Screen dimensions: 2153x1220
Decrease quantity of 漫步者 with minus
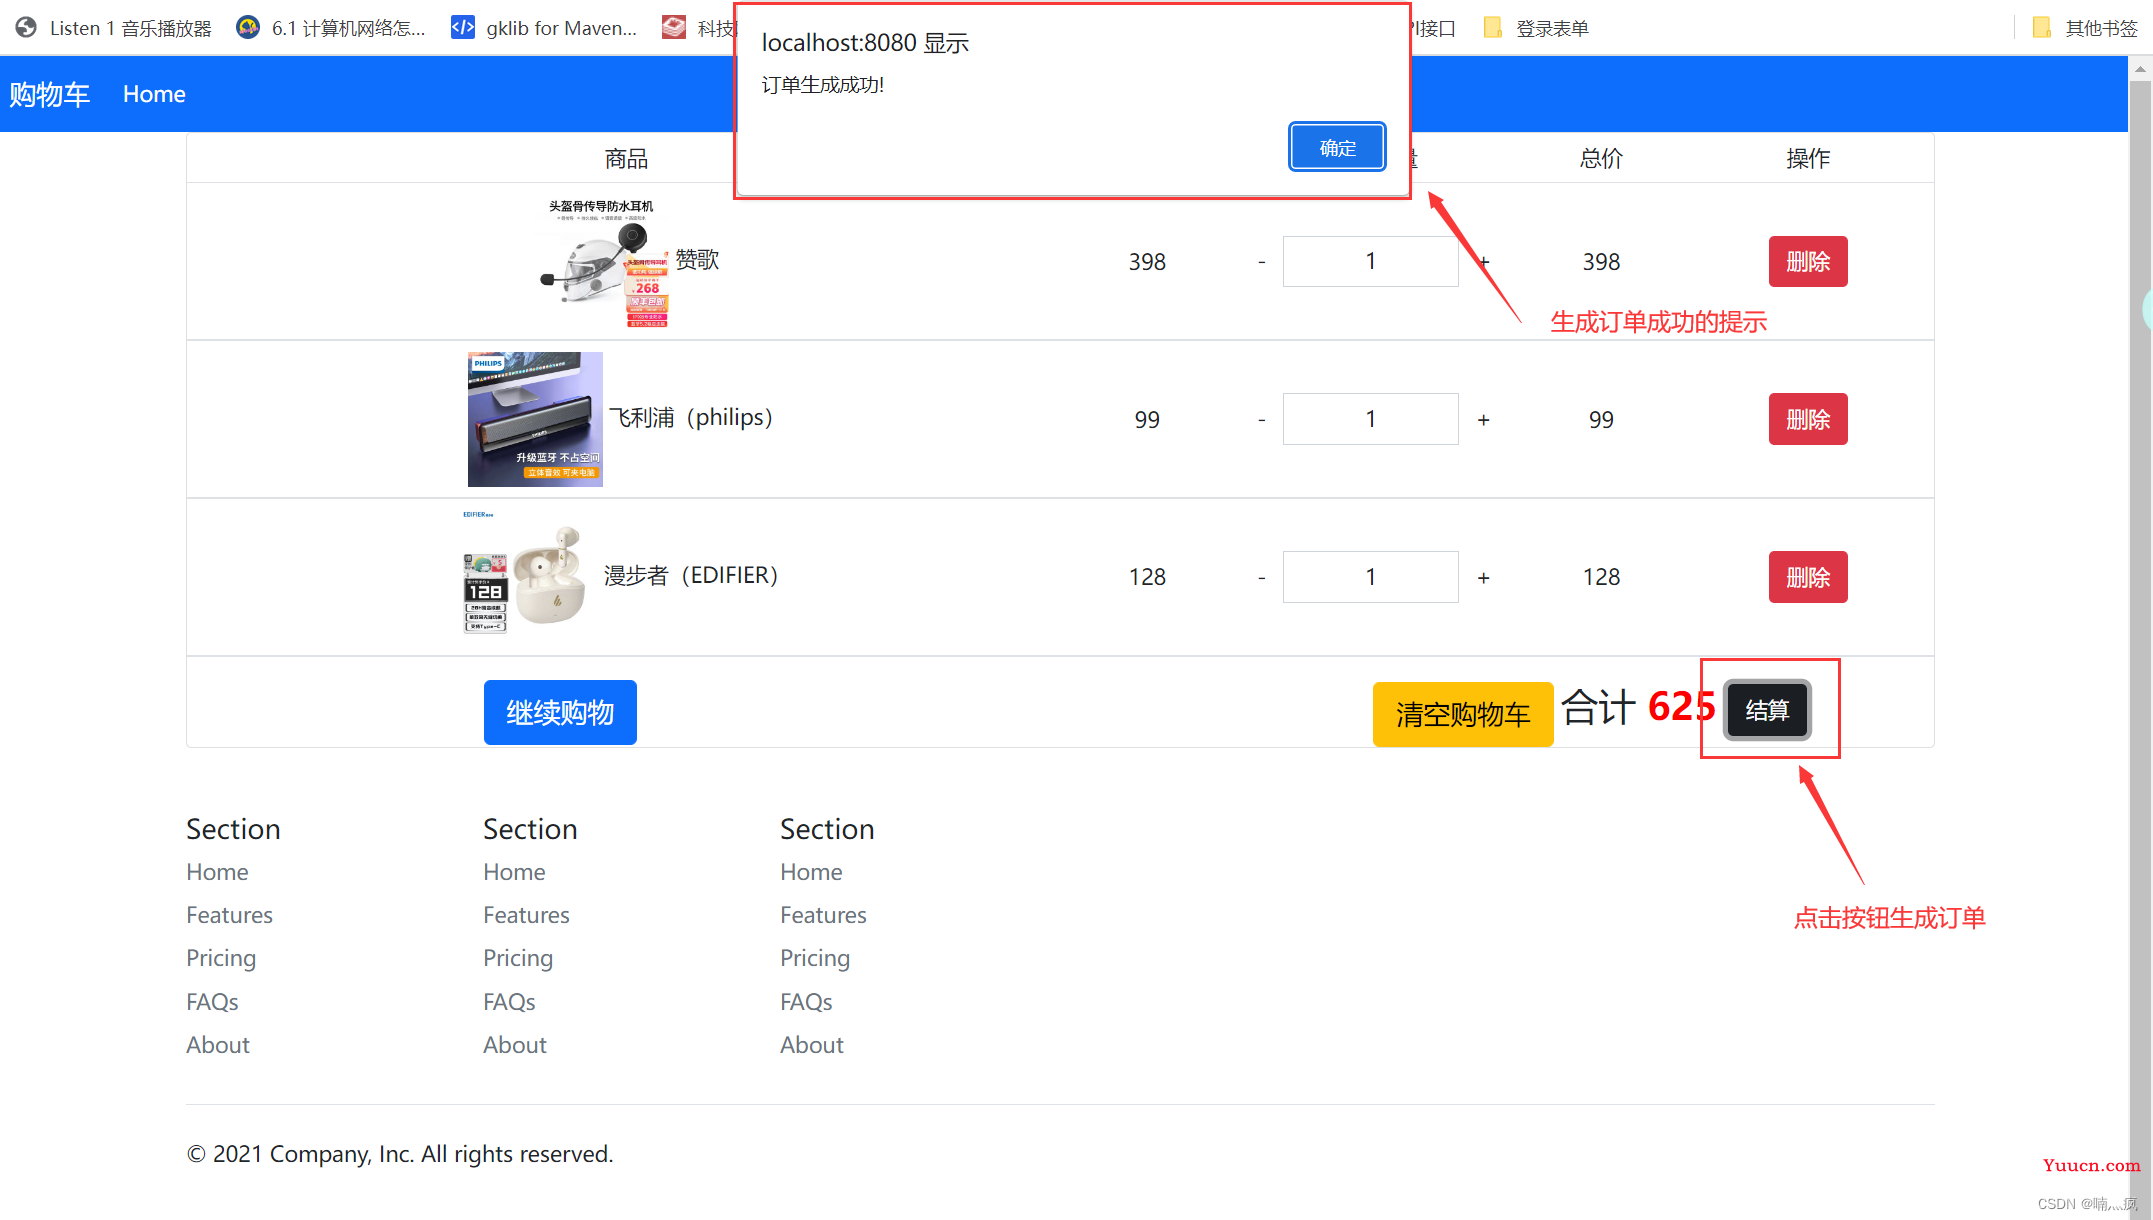coord(1261,578)
